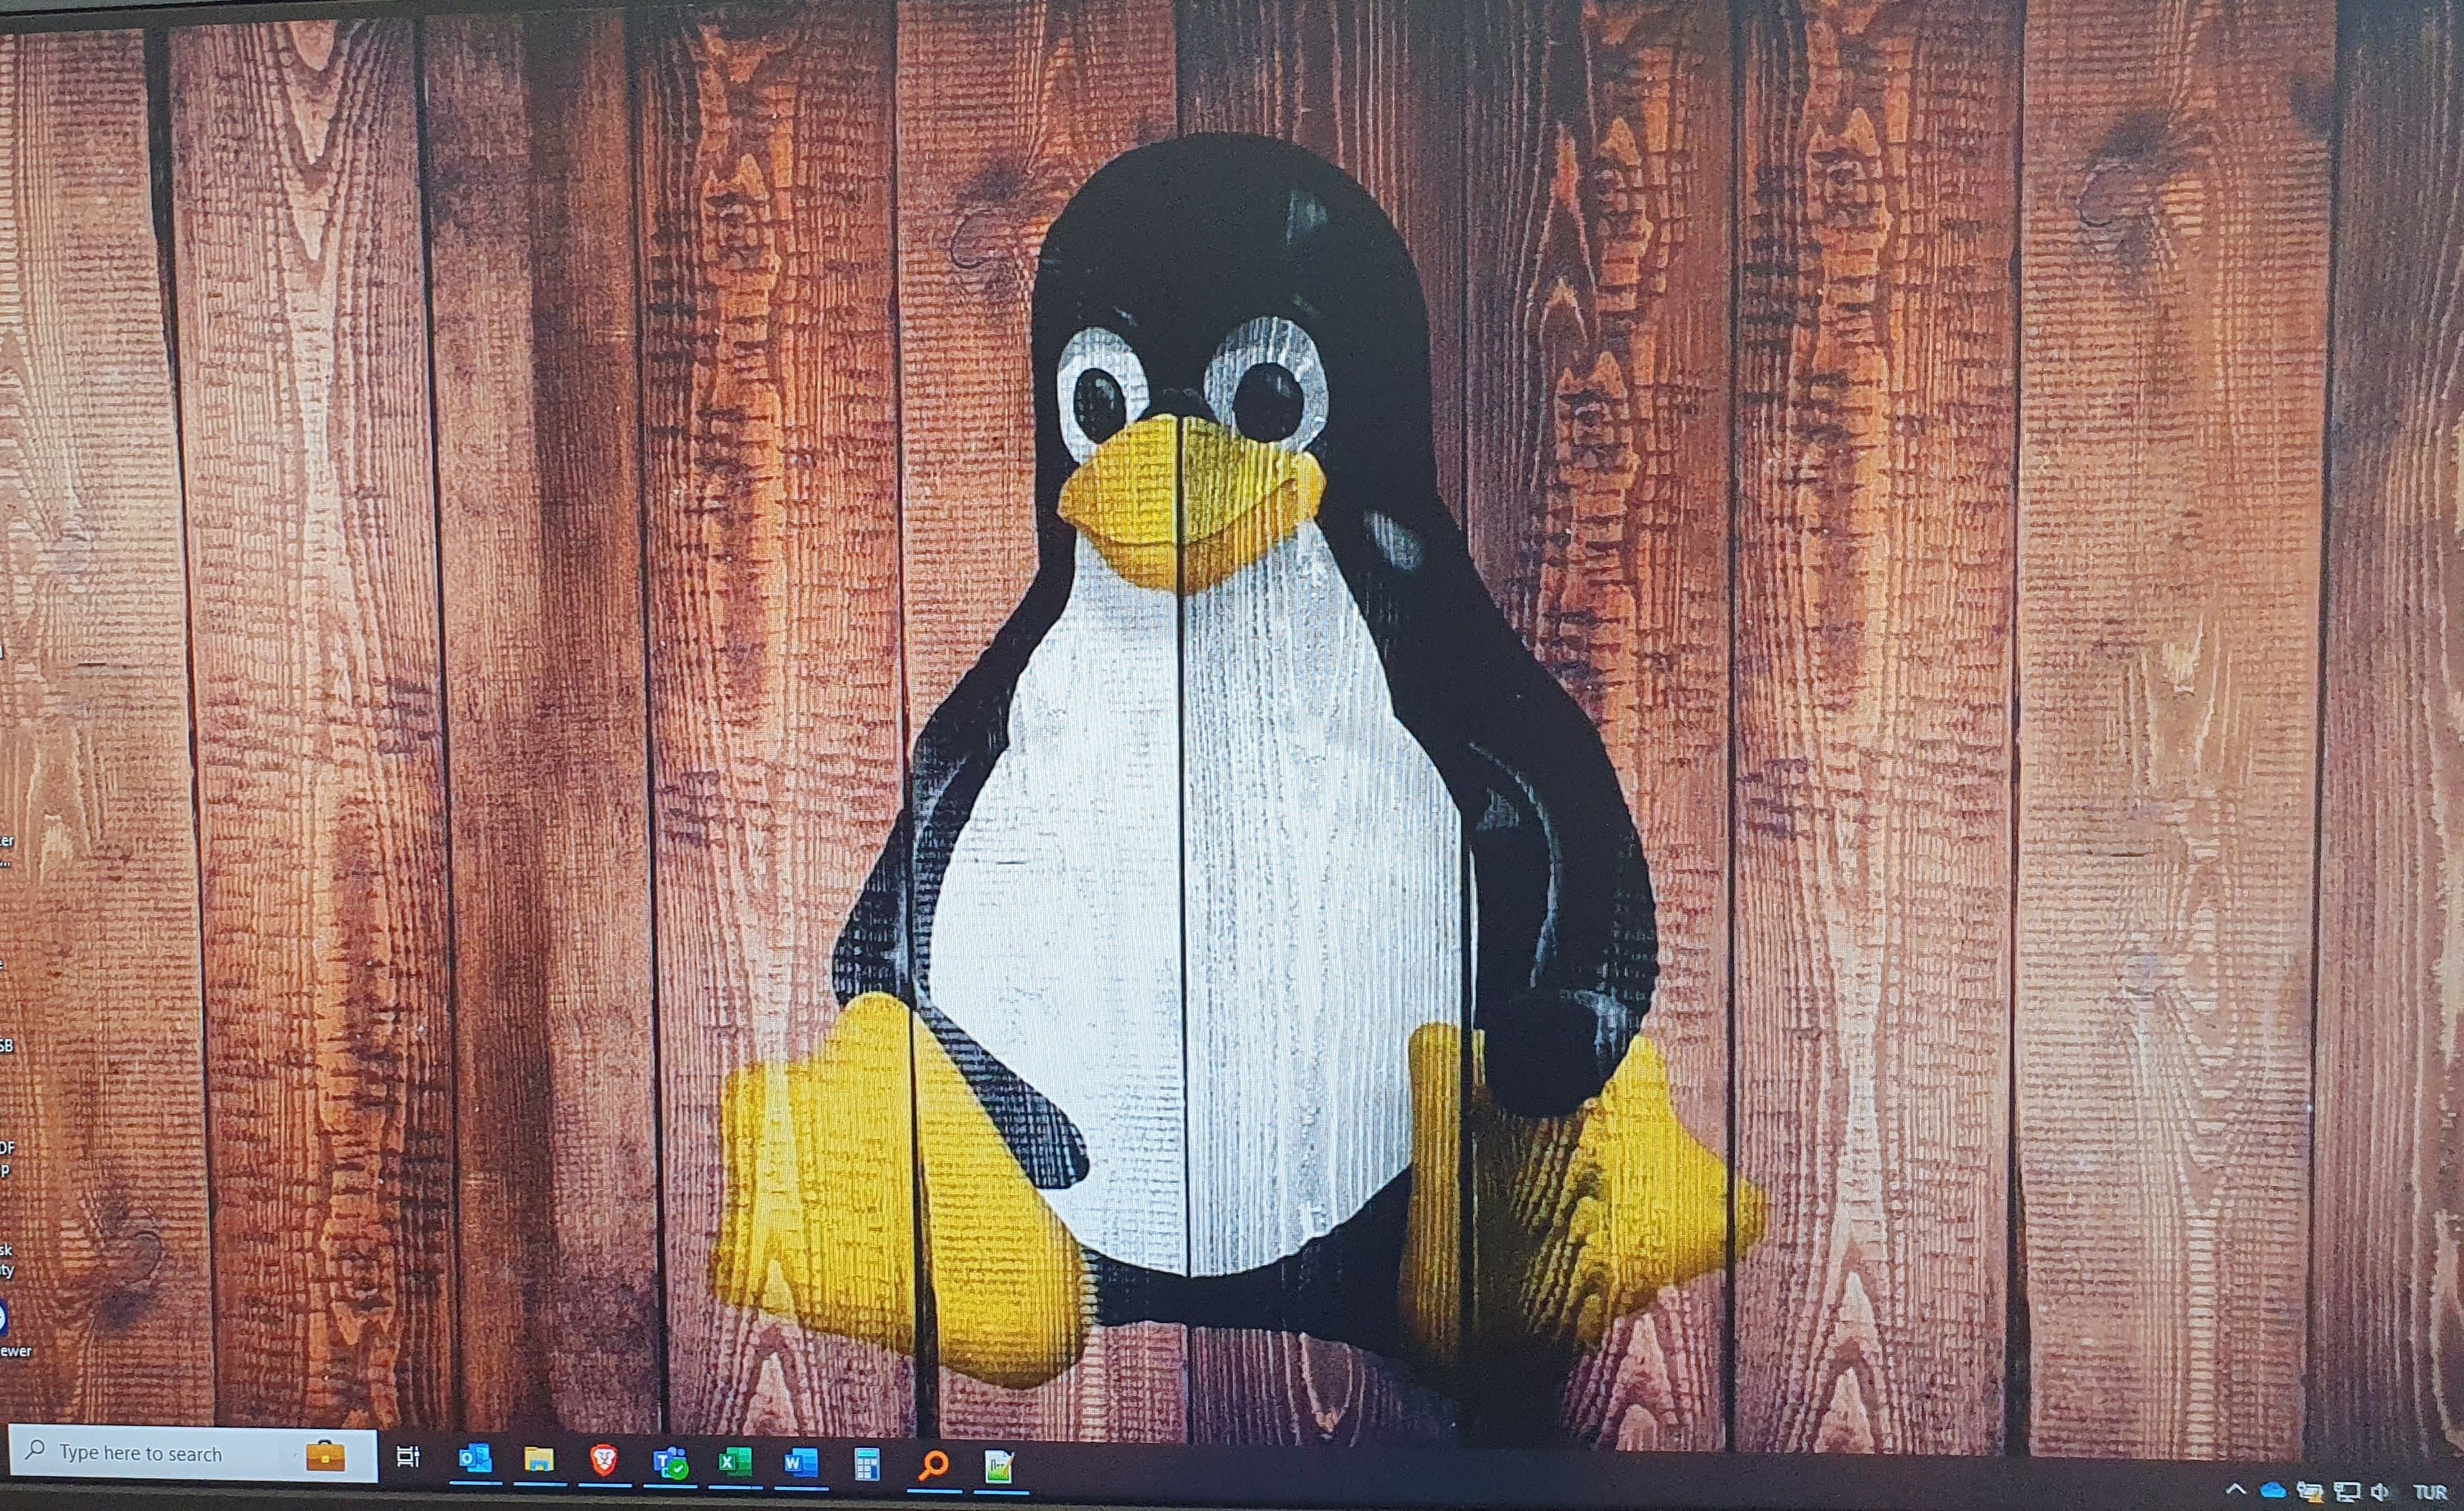The width and height of the screenshot is (2464, 1511).
Task: Open File Explorer from the taskbar
Action: [x=539, y=1460]
